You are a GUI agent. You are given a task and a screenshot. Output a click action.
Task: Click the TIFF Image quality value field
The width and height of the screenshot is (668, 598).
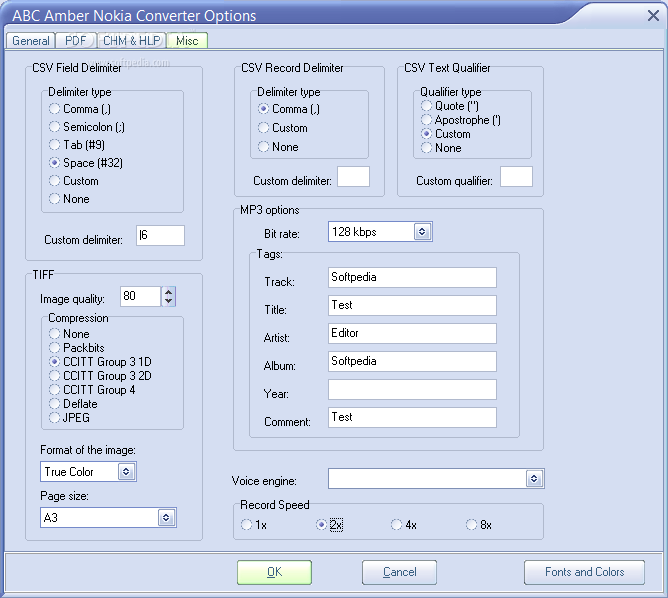(x=140, y=296)
